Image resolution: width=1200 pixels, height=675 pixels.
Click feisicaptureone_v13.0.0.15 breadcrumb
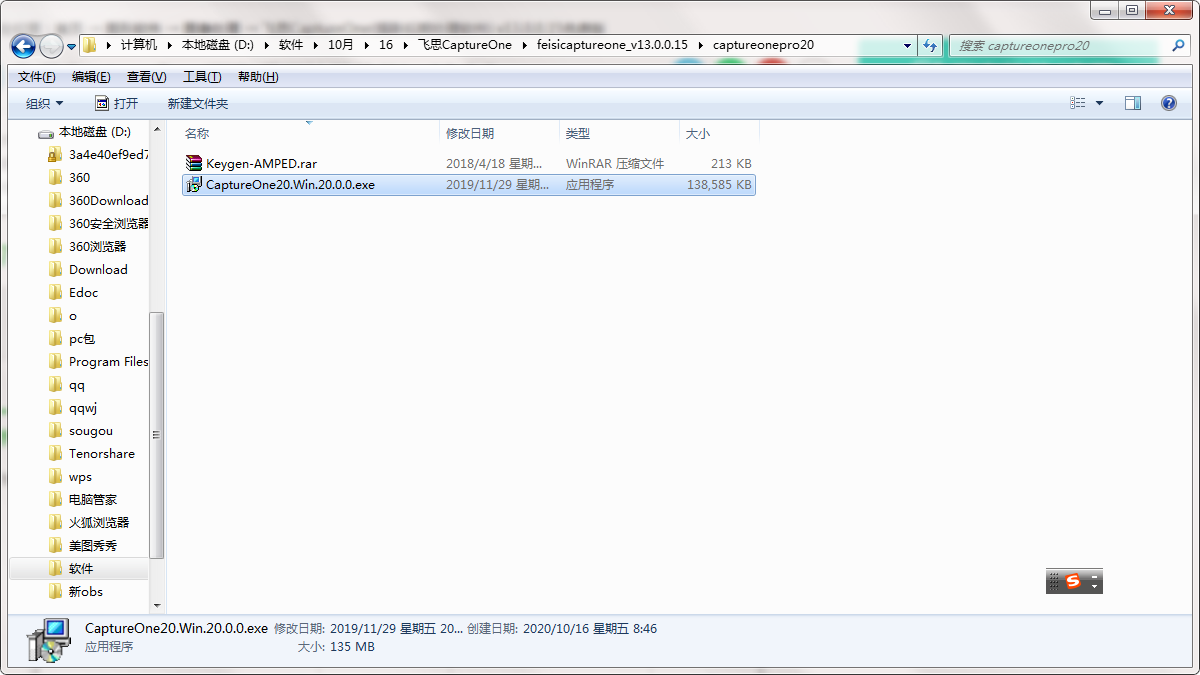click(x=612, y=45)
